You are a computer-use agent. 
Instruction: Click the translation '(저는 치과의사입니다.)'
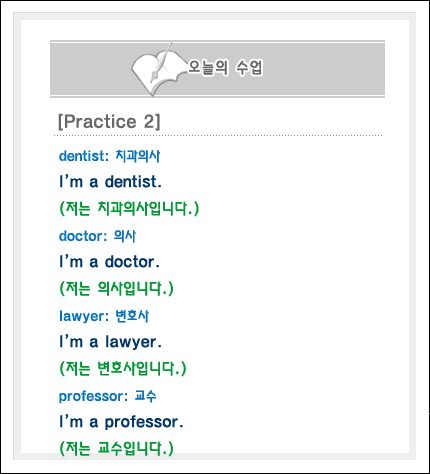click(x=129, y=208)
